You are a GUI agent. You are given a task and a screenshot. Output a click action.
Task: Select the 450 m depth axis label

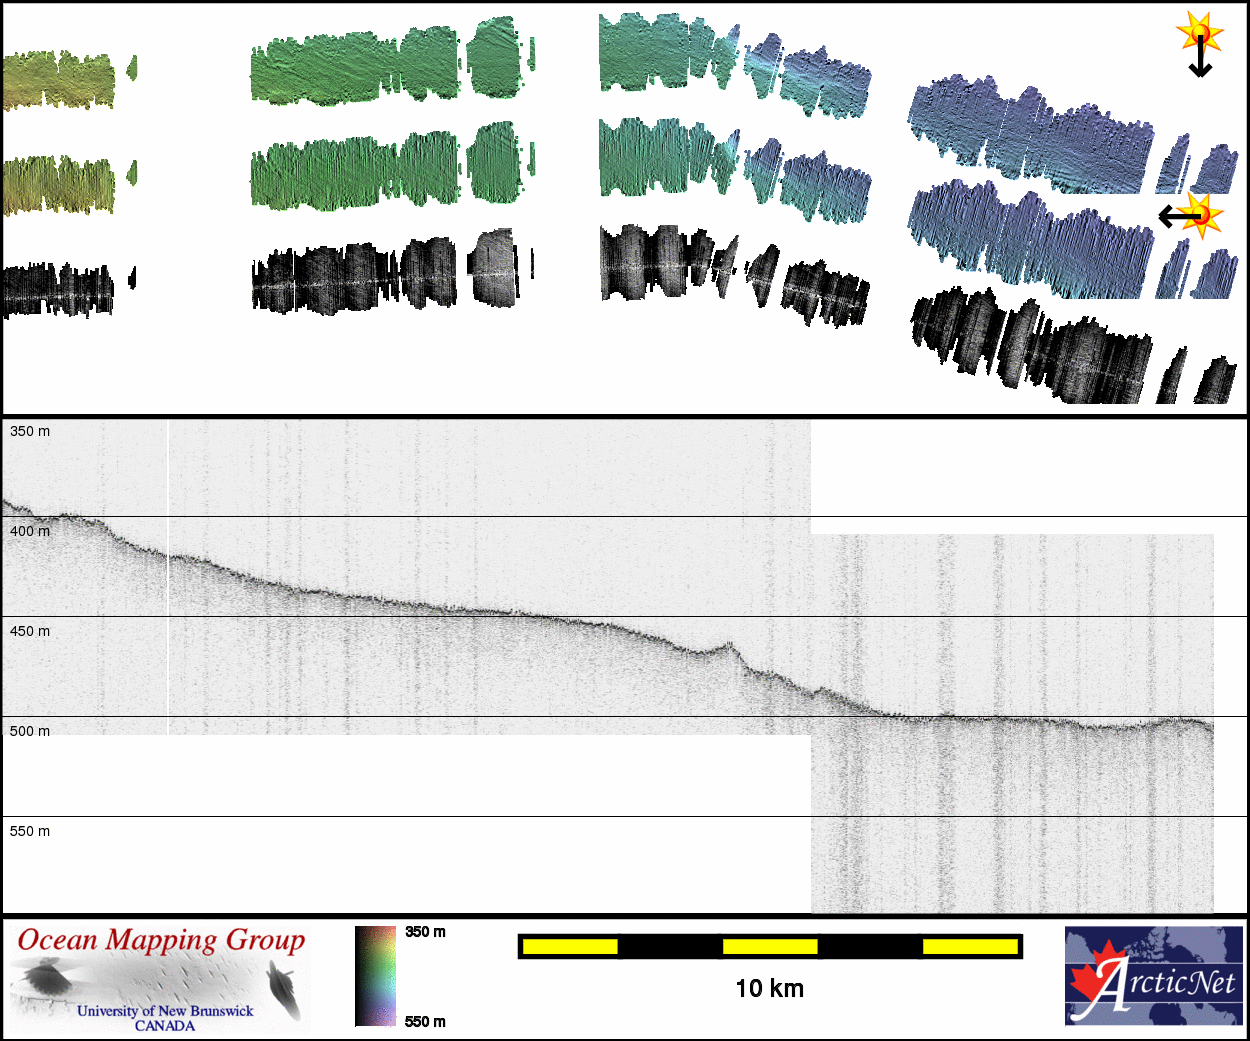tap(30, 631)
